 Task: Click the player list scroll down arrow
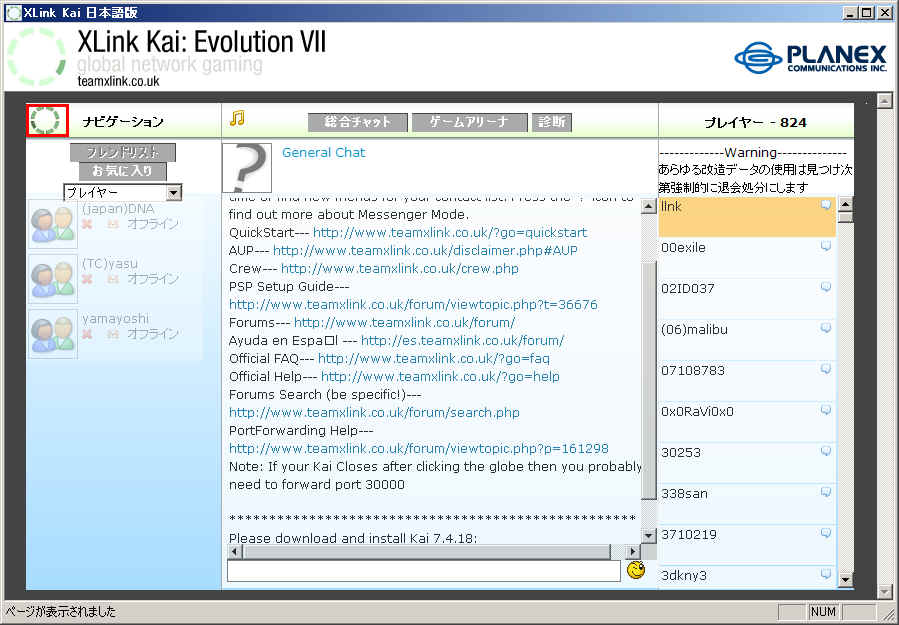click(845, 580)
